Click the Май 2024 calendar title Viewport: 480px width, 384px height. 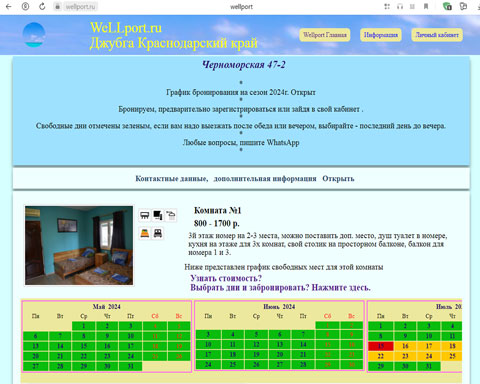point(107,306)
